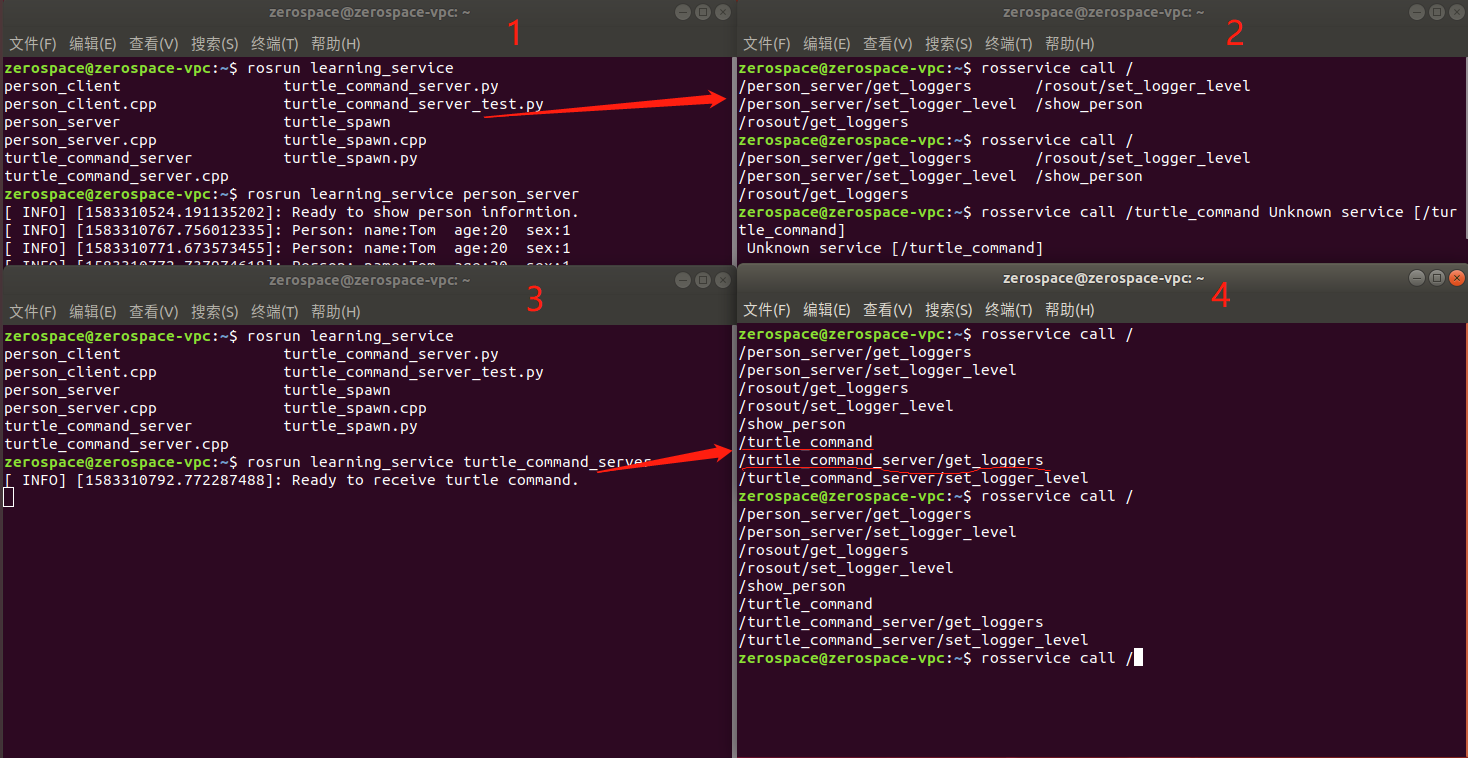Open 编辑(E) menu in the Unknown service terminal
1468x758 pixels.
coord(827,44)
